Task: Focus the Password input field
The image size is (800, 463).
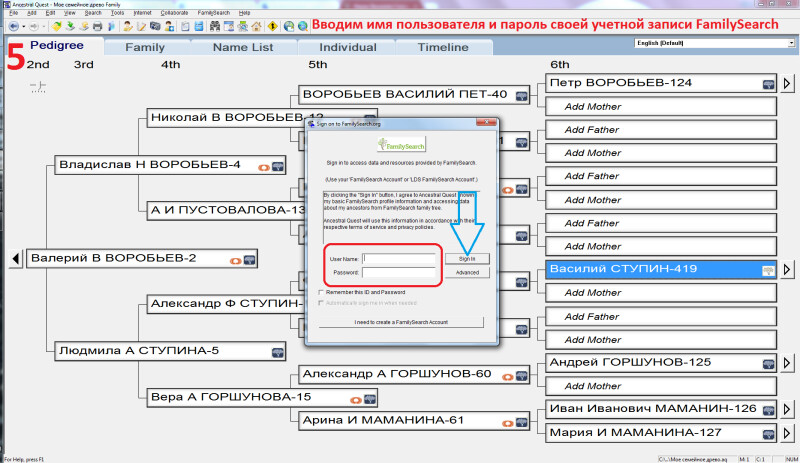Action: (399, 273)
